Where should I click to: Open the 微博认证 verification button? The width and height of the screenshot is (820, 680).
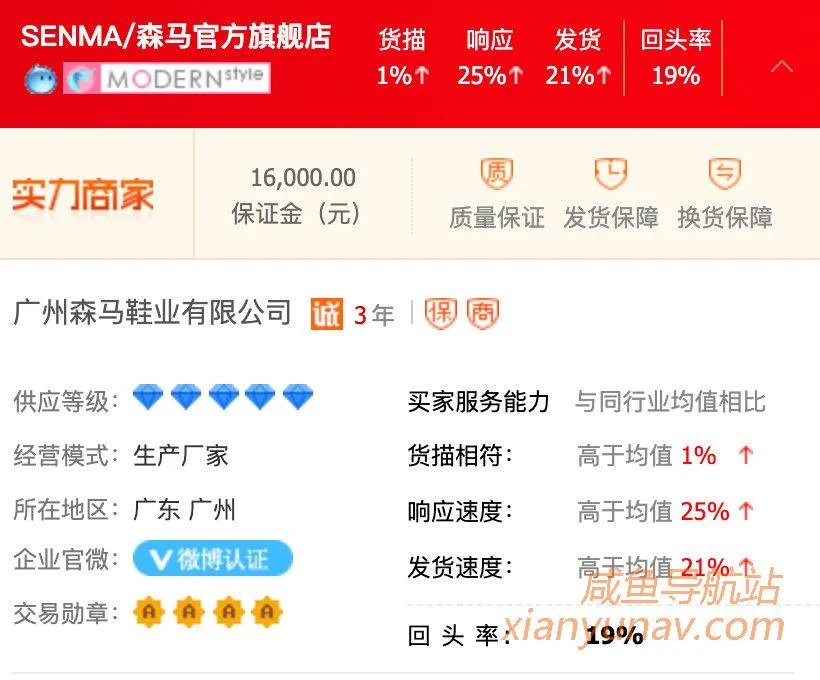tap(213, 558)
